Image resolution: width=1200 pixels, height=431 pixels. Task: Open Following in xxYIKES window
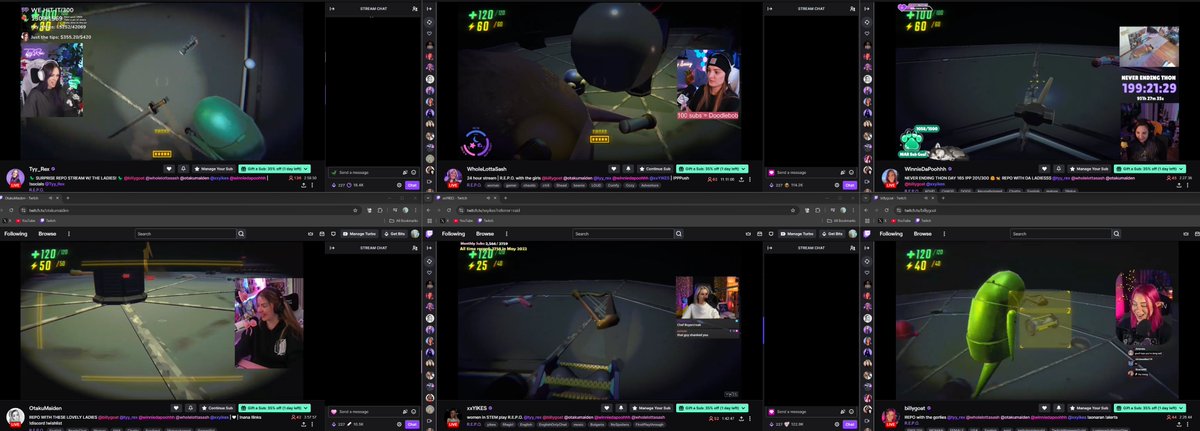click(454, 233)
